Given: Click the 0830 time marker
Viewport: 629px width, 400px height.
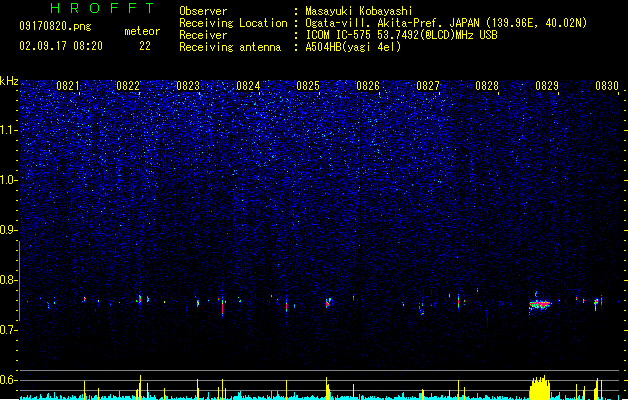Looking at the screenshot, I should coord(607,86).
